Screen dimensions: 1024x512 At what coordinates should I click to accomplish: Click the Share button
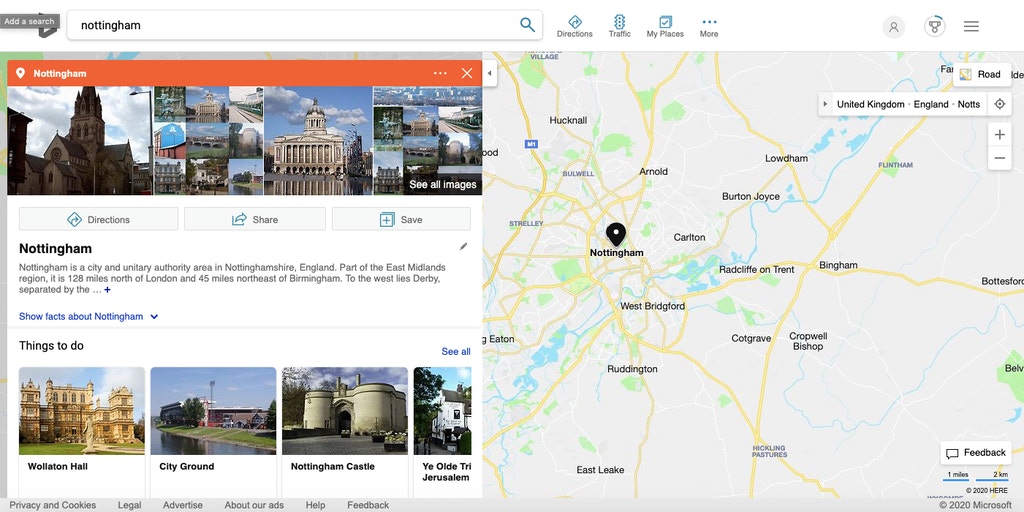(x=255, y=220)
